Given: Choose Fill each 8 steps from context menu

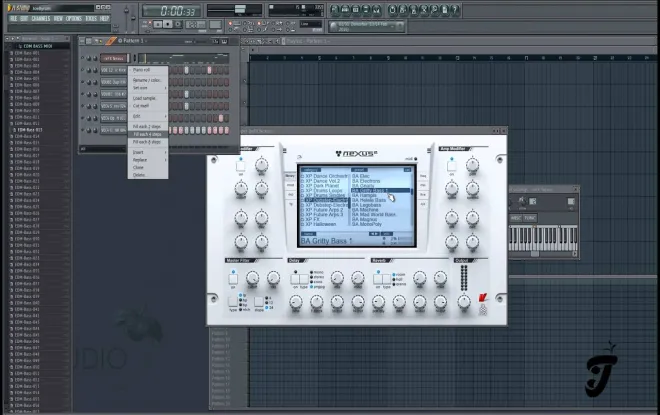Looking at the screenshot, I should coord(148,142).
